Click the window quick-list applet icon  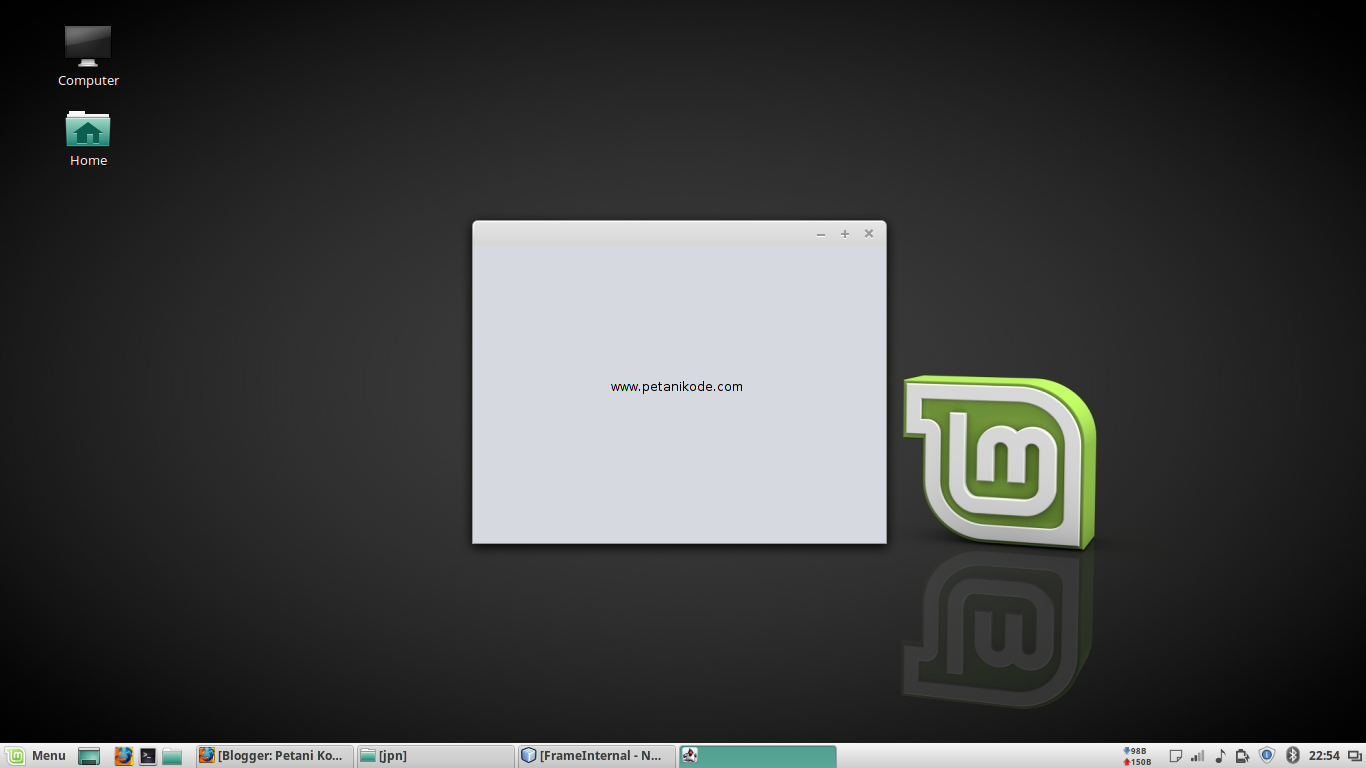[x=1354, y=756]
